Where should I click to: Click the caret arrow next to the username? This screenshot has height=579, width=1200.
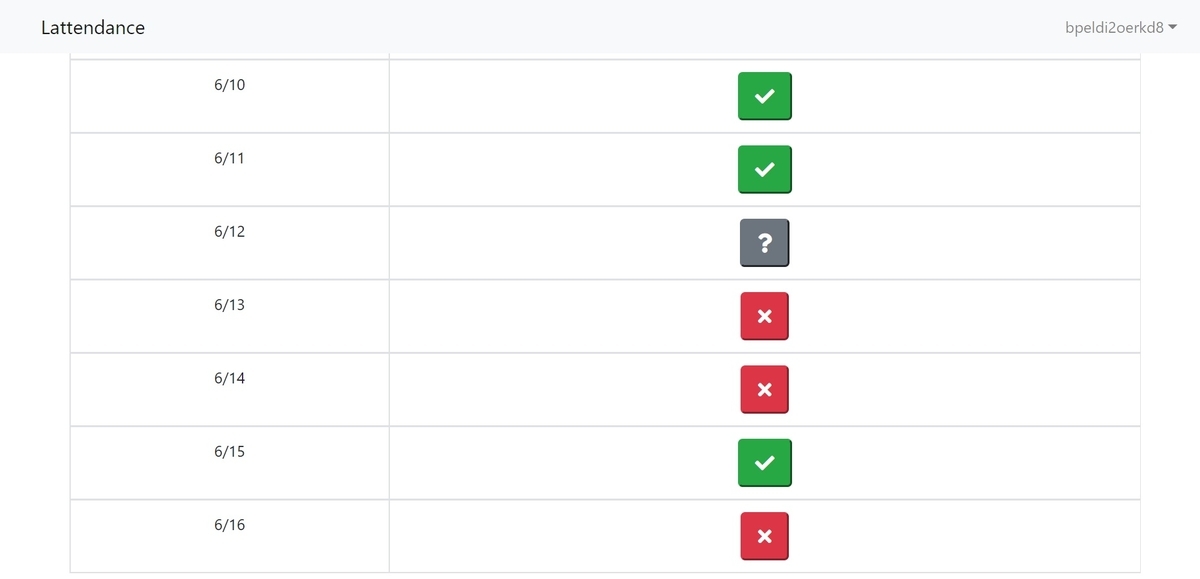[x=1171, y=28]
